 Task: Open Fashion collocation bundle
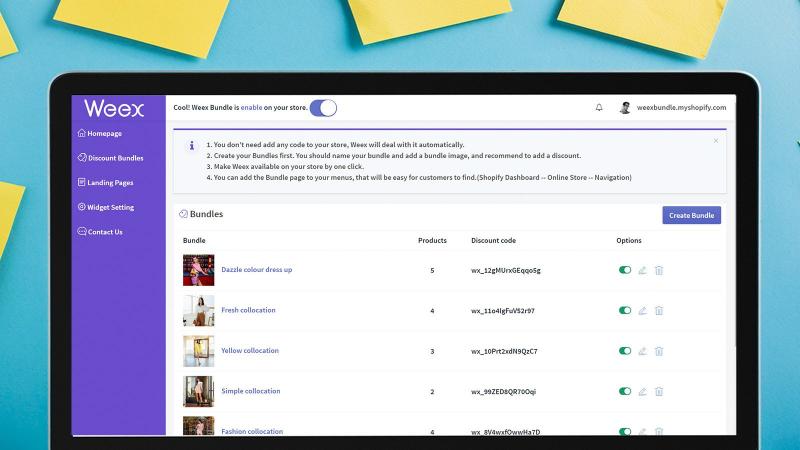pyautogui.click(x=252, y=431)
